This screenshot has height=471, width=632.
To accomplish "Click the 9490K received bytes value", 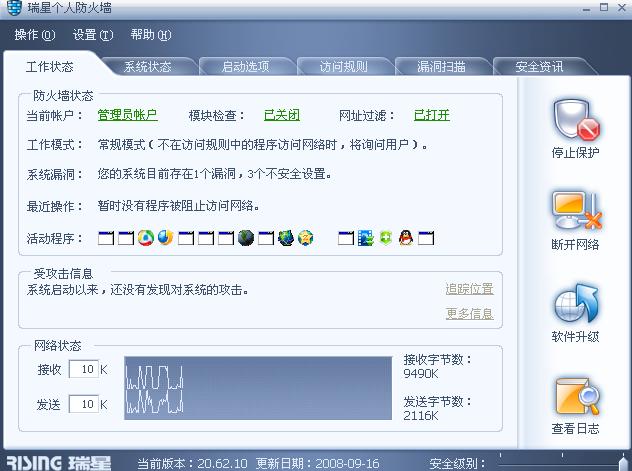I will coord(421,373).
